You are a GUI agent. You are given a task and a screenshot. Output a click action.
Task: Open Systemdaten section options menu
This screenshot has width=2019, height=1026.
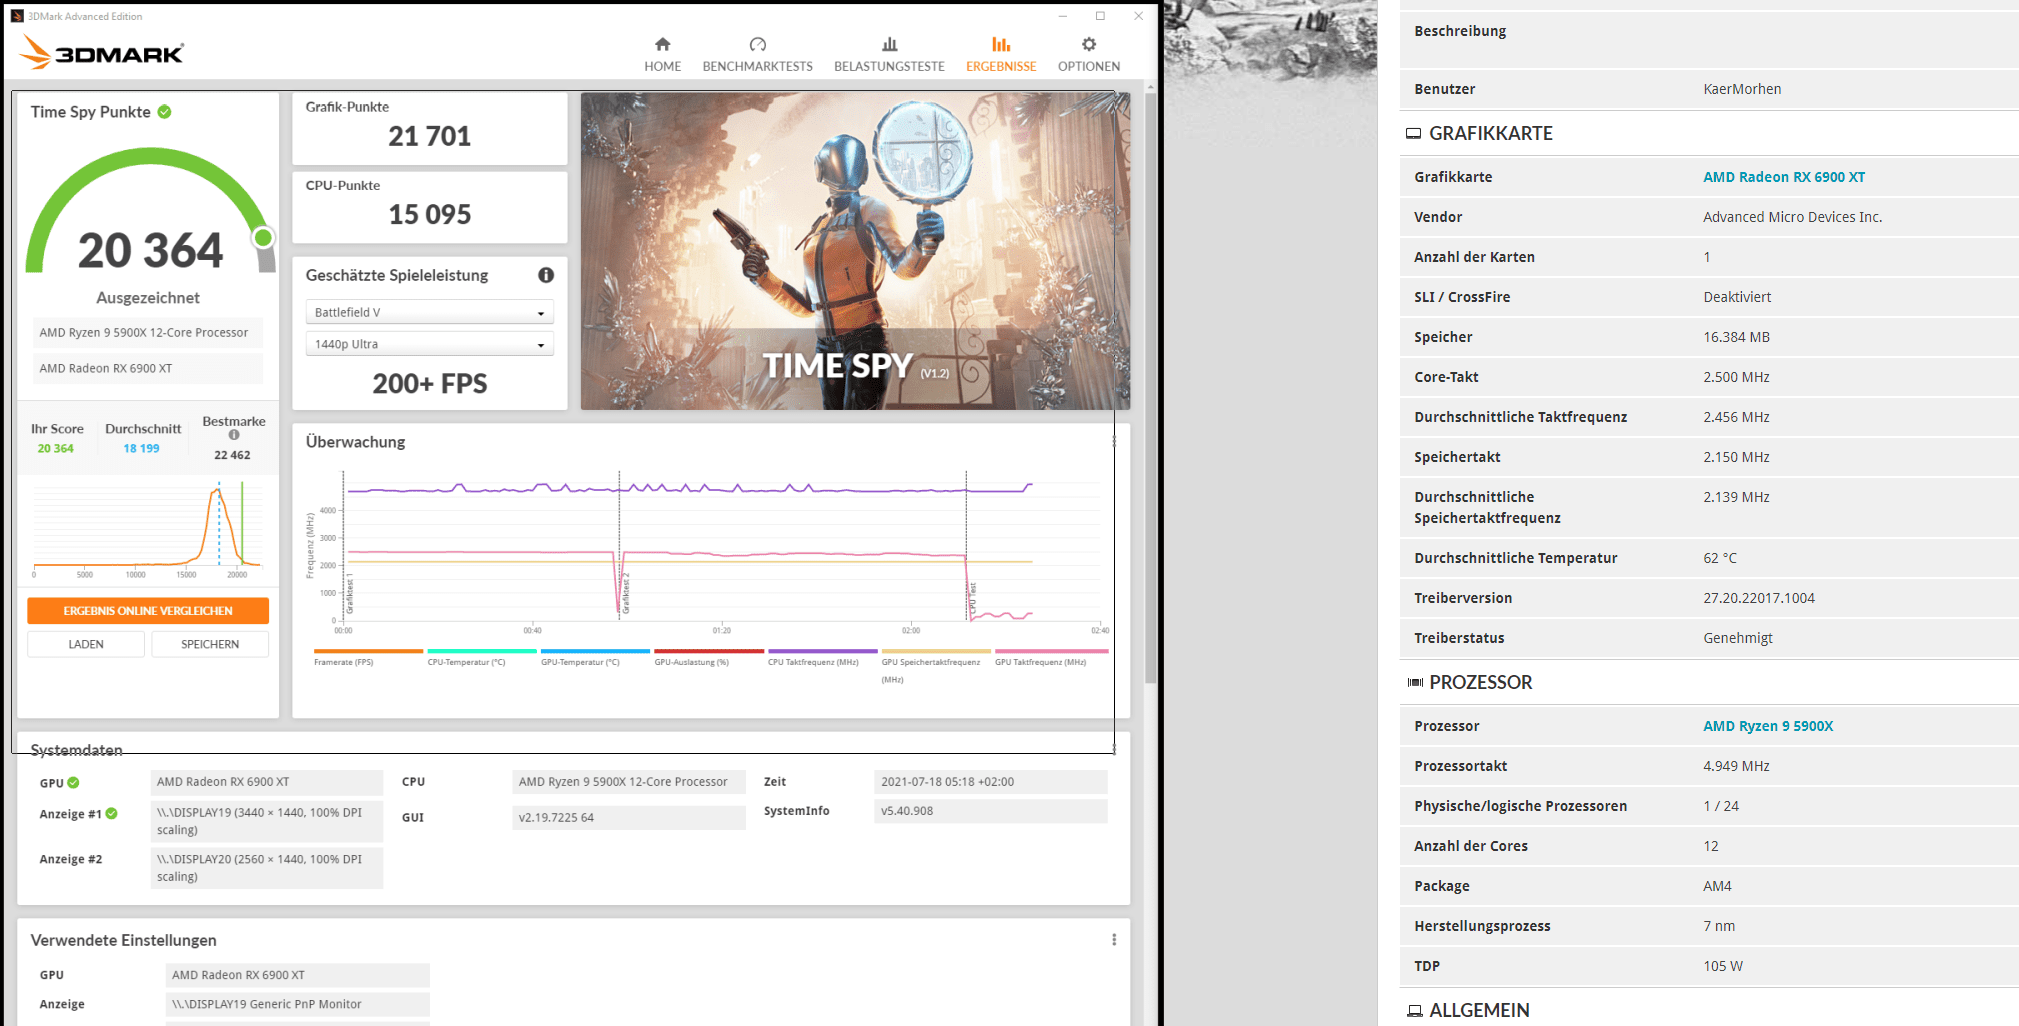(1114, 748)
